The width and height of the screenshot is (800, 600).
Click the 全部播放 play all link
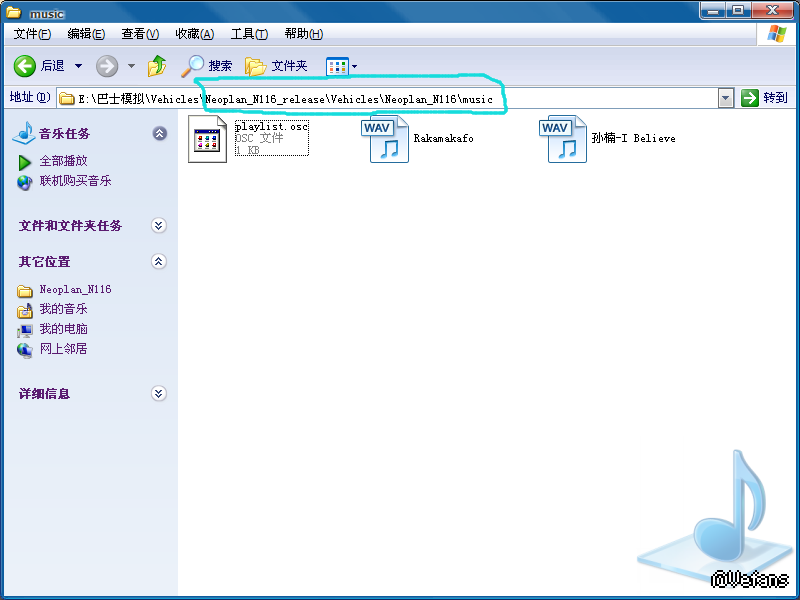(64, 161)
